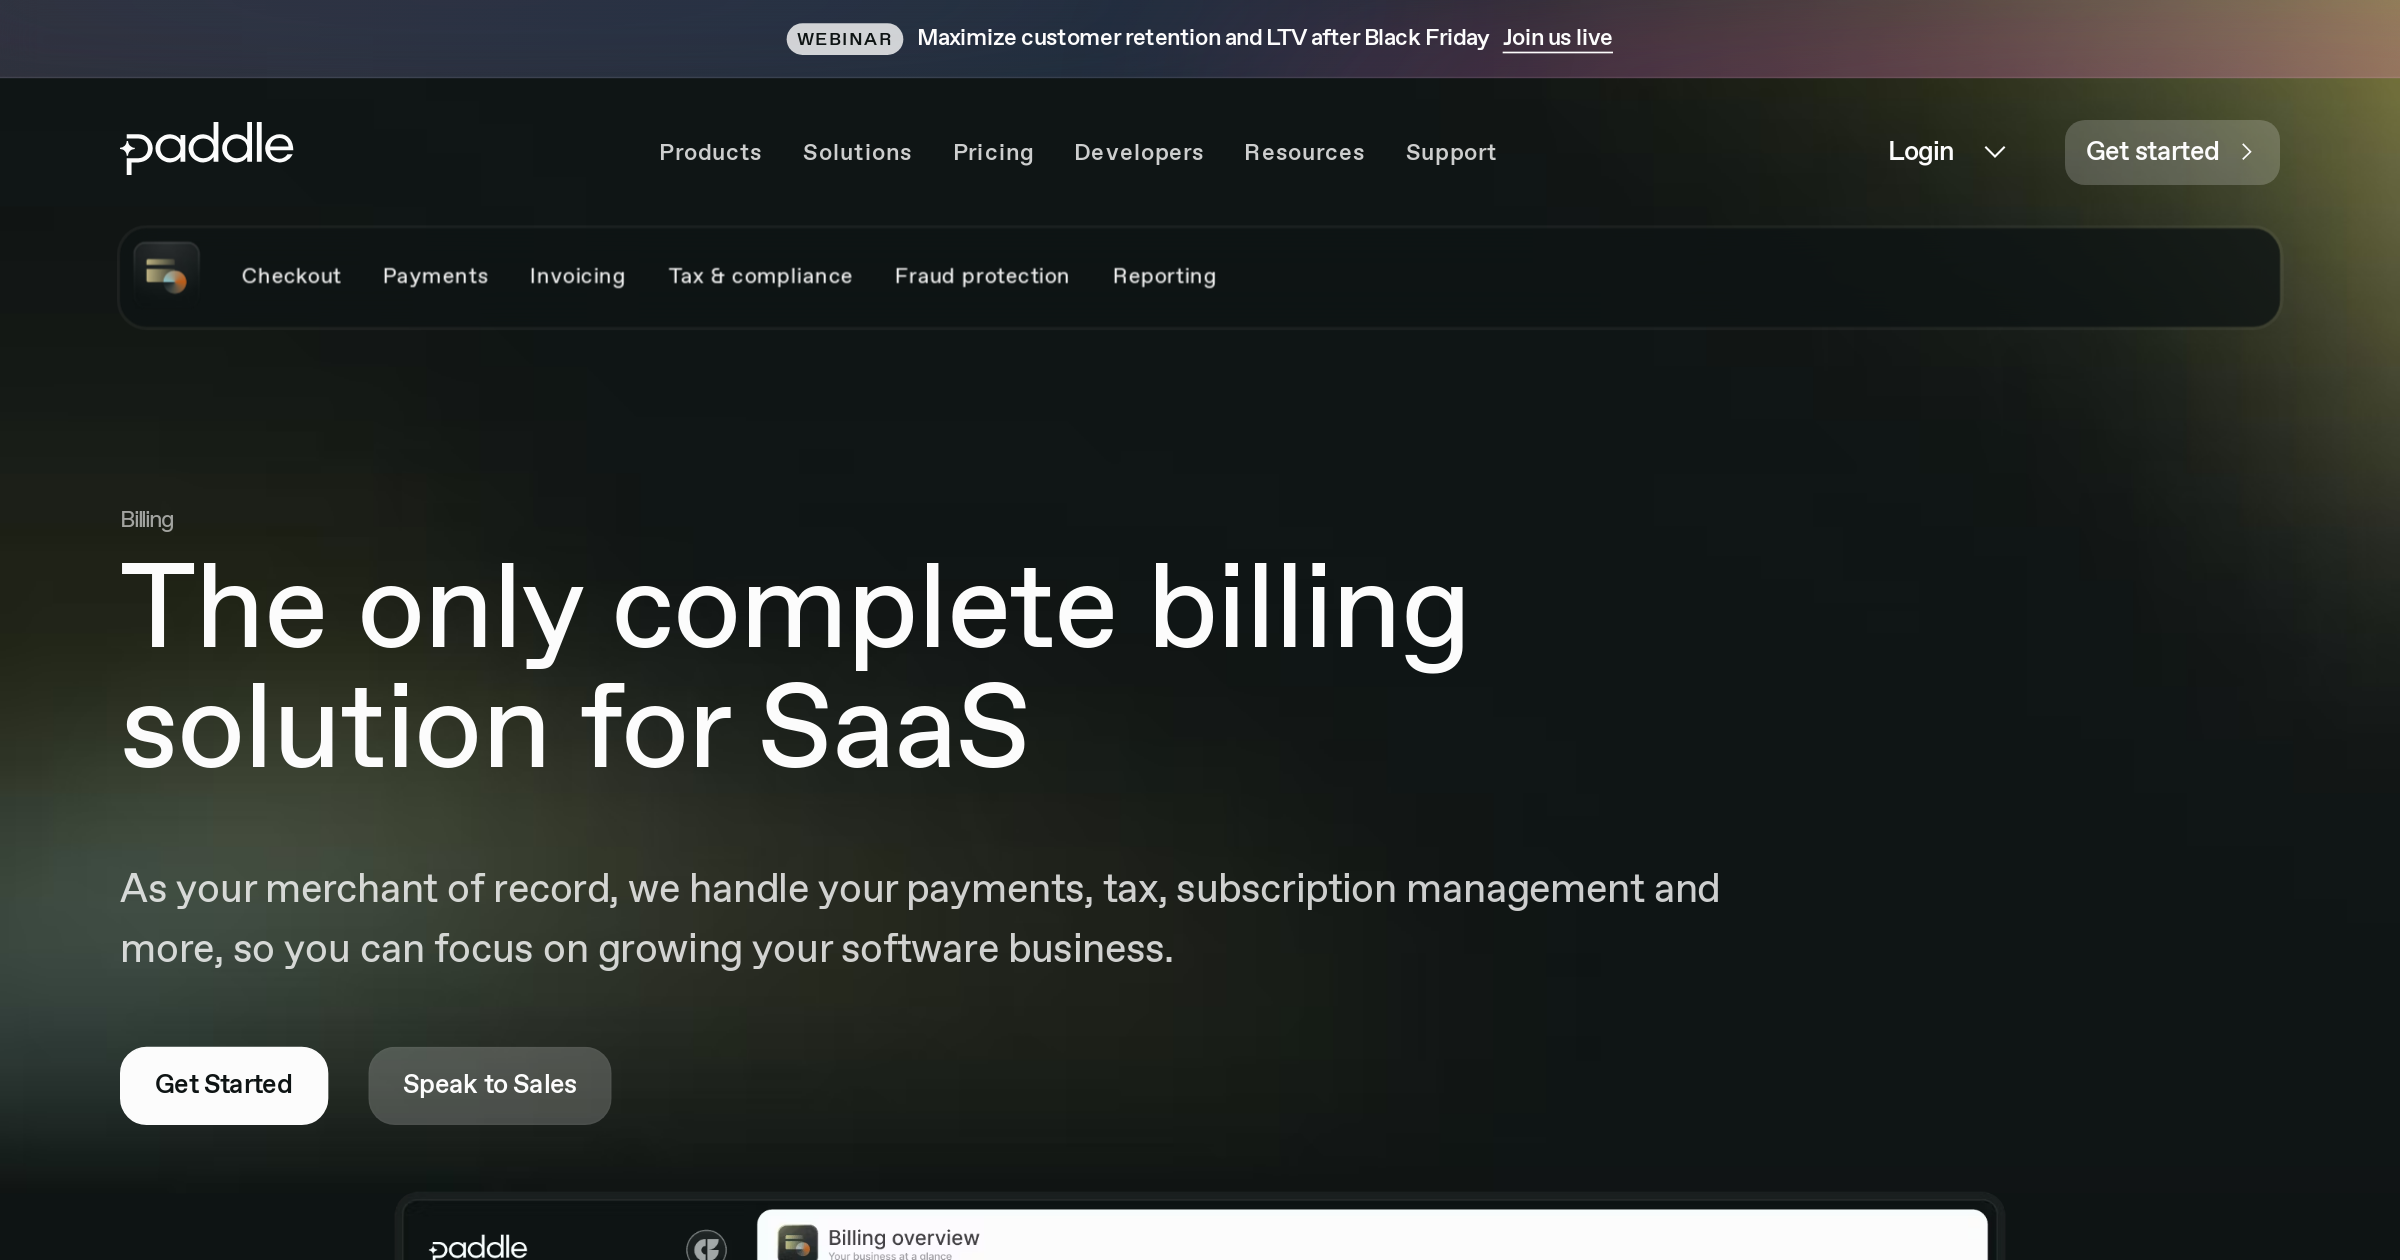
Task: Open the Login menu
Action: point(1920,152)
